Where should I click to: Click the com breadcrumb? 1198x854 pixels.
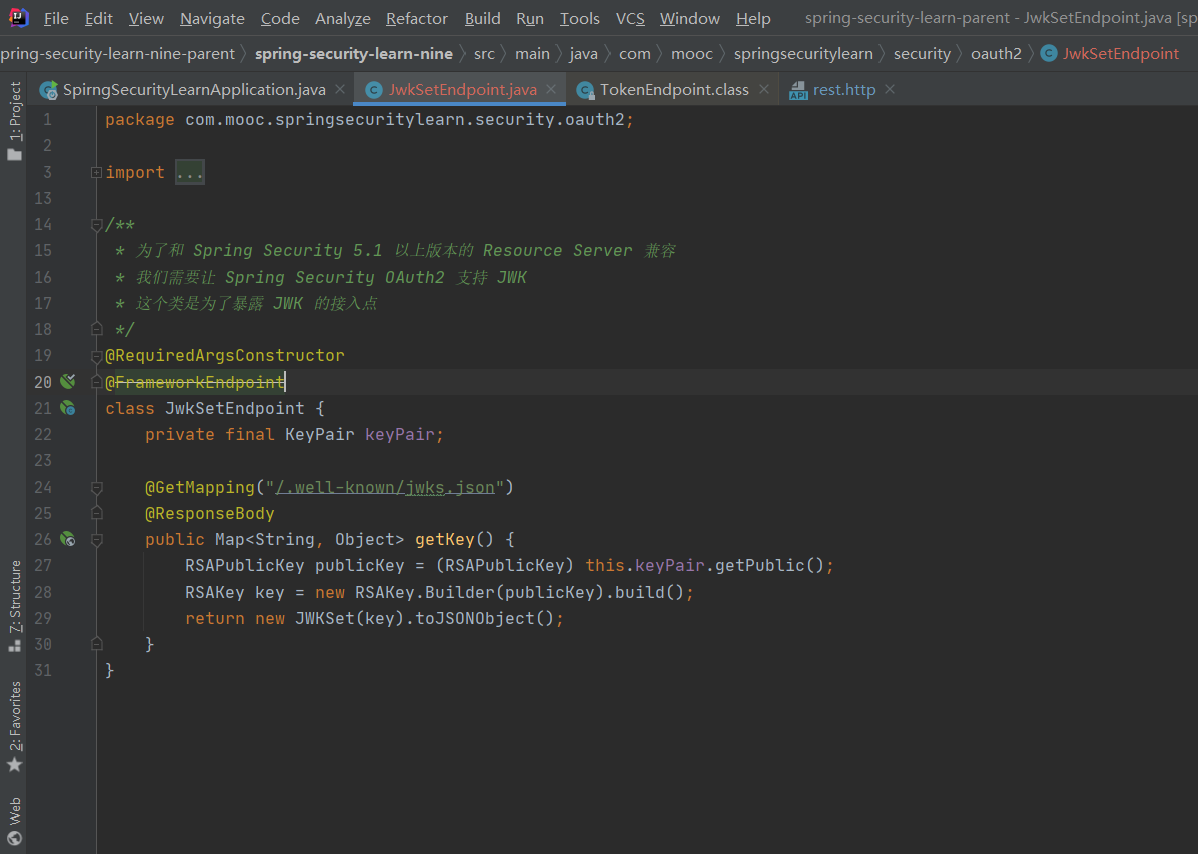pos(635,53)
